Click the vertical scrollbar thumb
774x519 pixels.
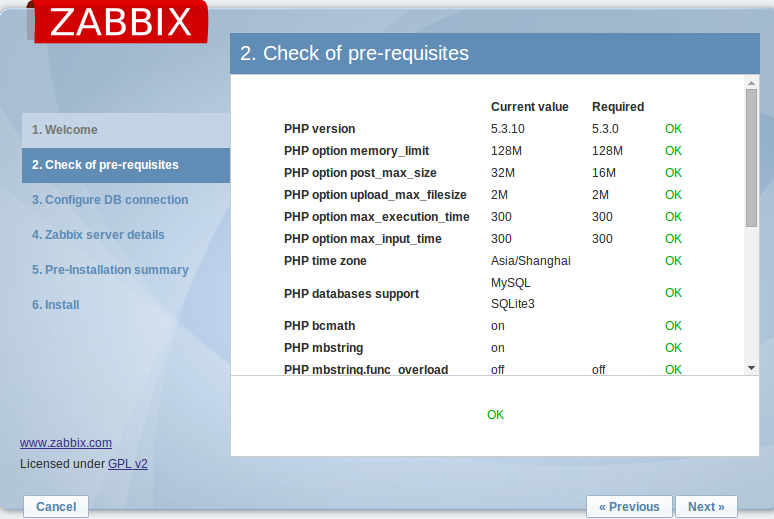coord(751,158)
